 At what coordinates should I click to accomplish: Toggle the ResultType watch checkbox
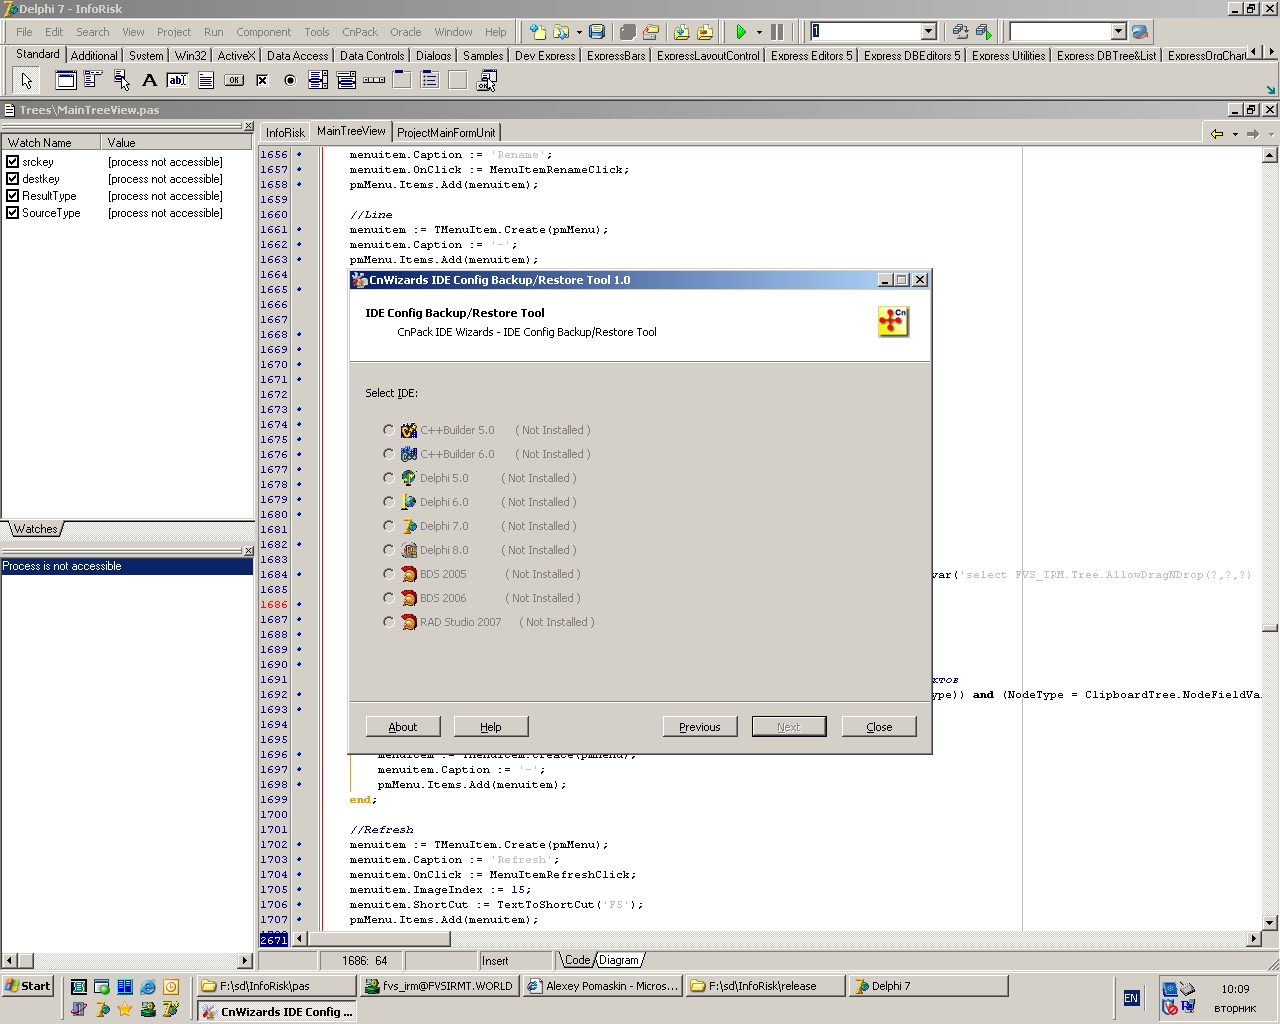pos(13,196)
